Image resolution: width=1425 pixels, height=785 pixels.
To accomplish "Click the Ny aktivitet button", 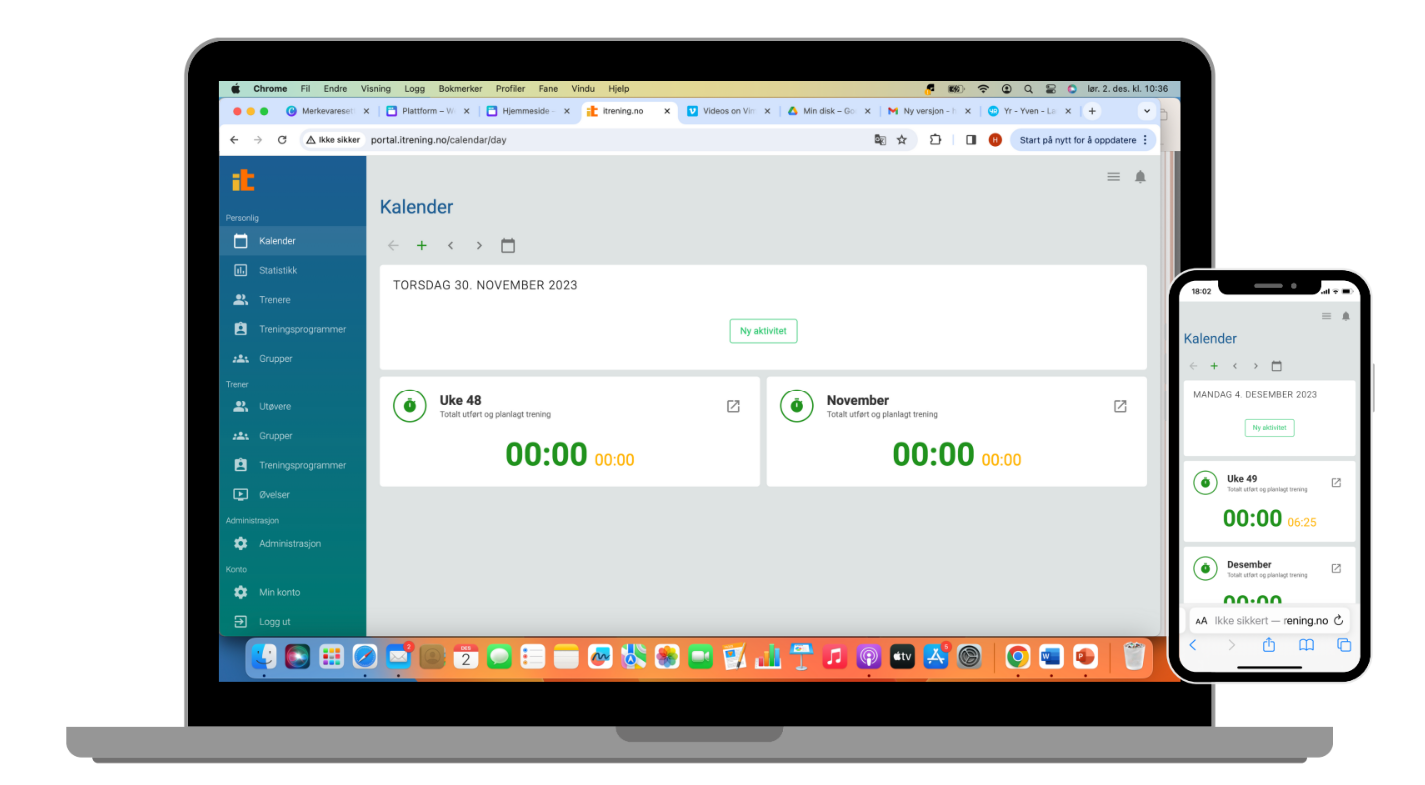I will (x=763, y=331).
